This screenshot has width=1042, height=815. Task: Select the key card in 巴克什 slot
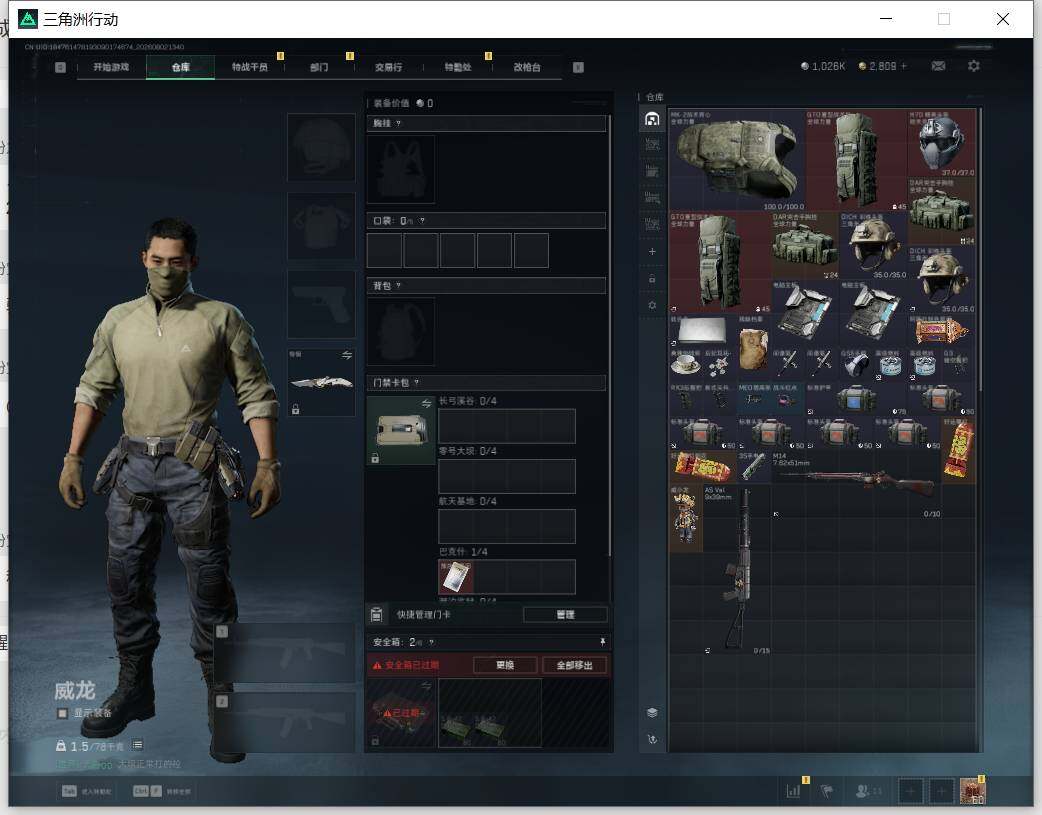[456, 576]
